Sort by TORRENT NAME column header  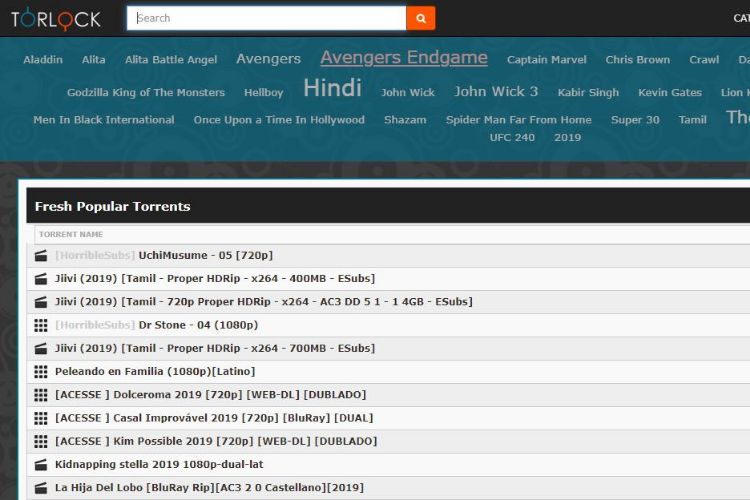(x=71, y=234)
